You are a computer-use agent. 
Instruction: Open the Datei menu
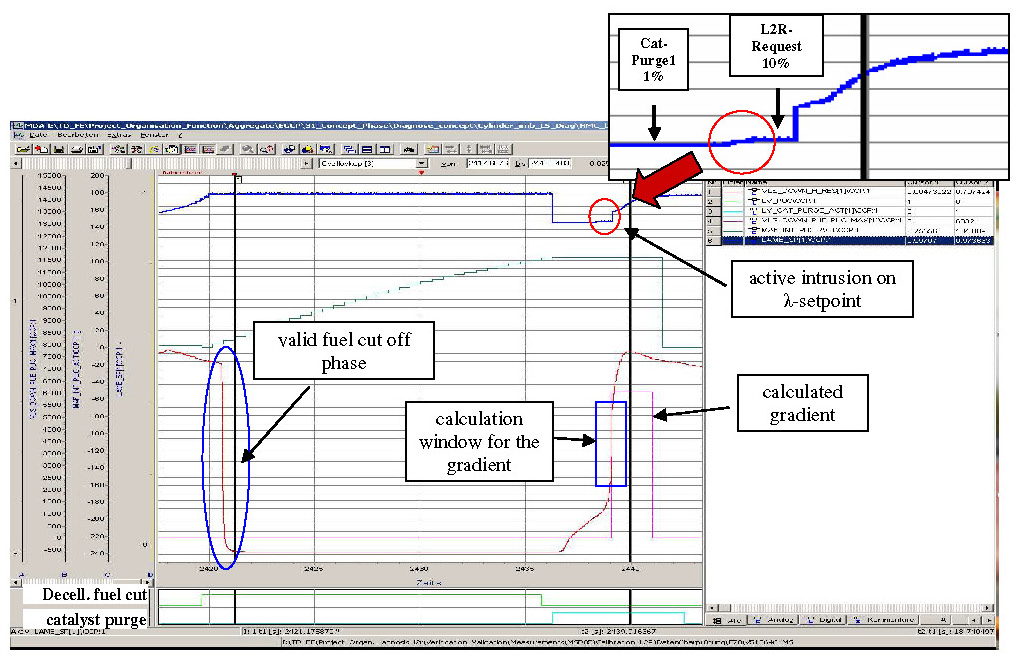pos(39,134)
